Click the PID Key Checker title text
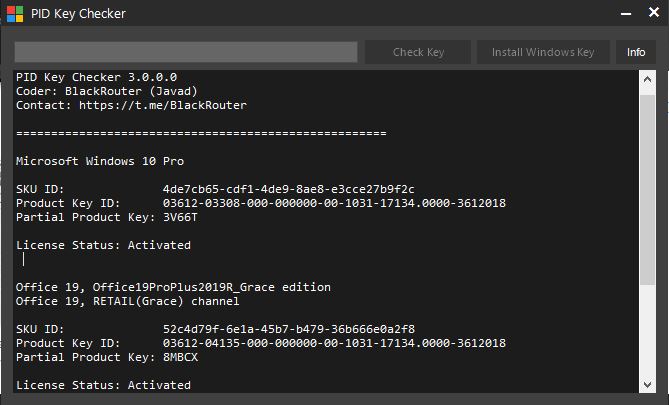Image resolution: width=669 pixels, height=405 pixels. coord(78,14)
